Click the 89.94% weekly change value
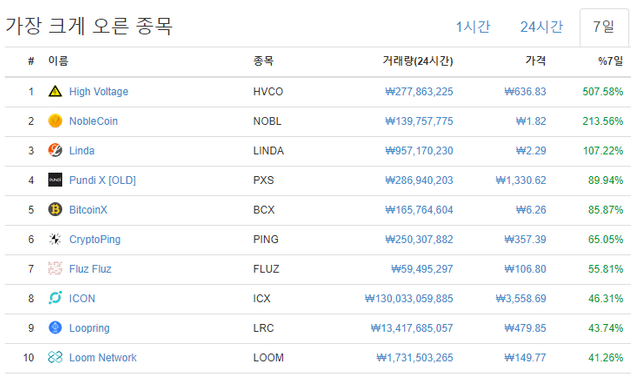The image size is (640, 377). tap(605, 180)
